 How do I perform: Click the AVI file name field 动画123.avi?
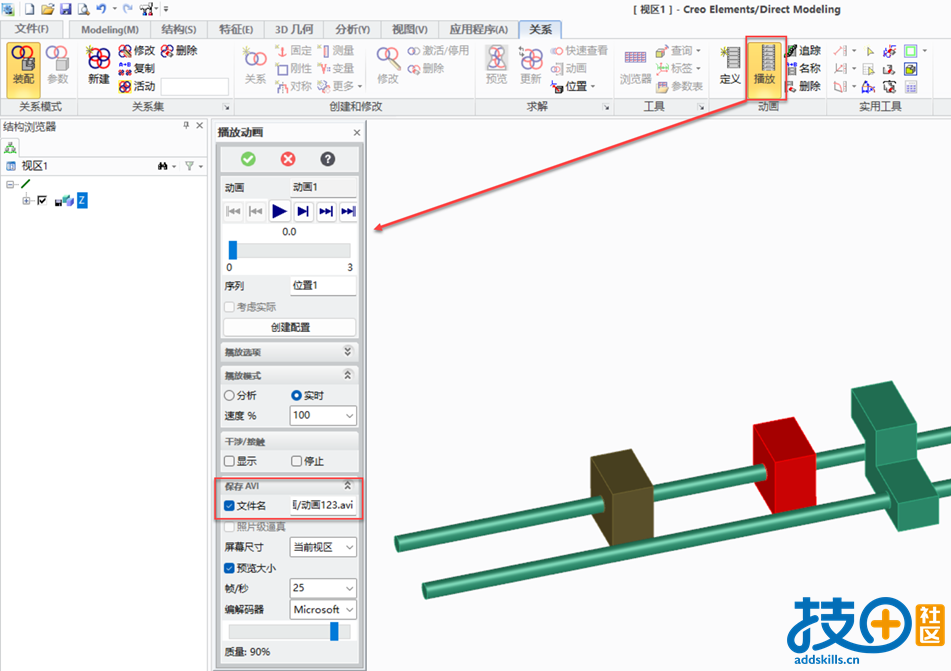[323, 505]
